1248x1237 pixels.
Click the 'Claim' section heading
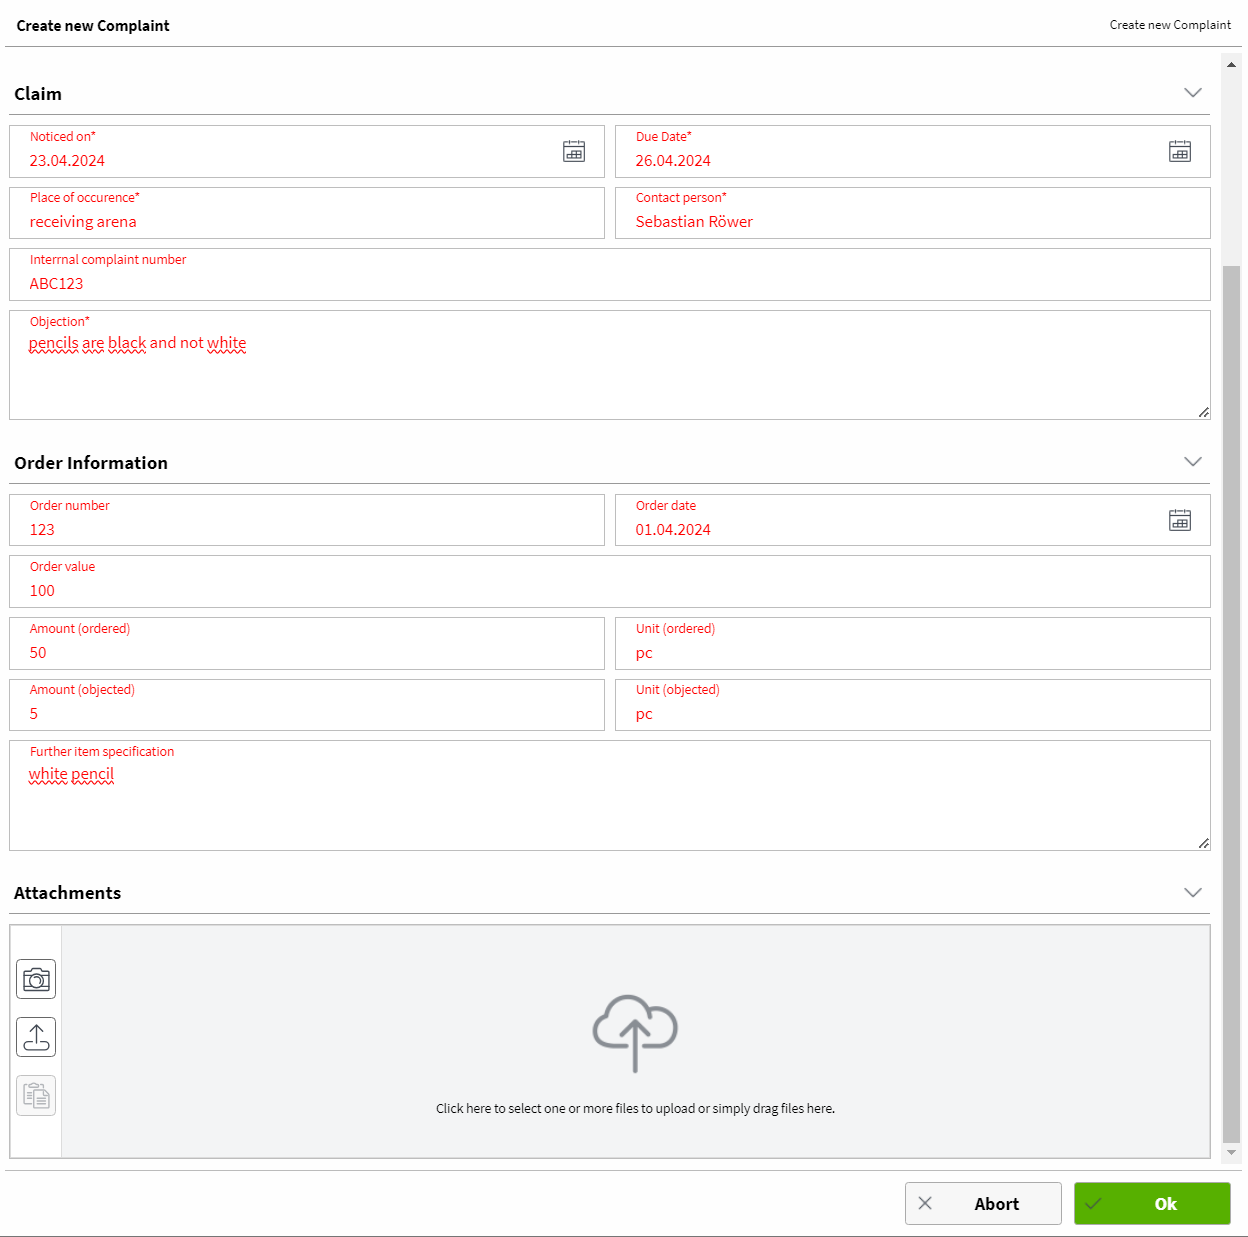click(38, 94)
